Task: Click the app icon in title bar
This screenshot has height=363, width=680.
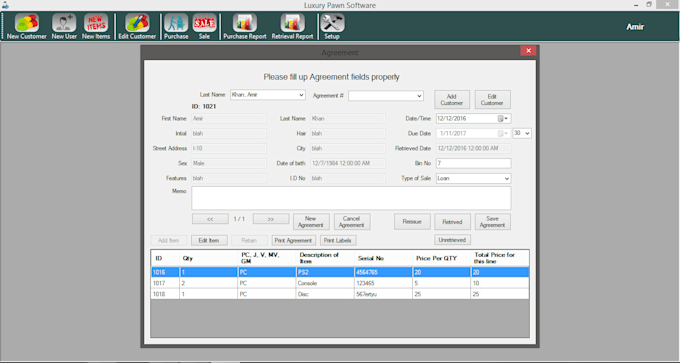Action: [x=4, y=5]
